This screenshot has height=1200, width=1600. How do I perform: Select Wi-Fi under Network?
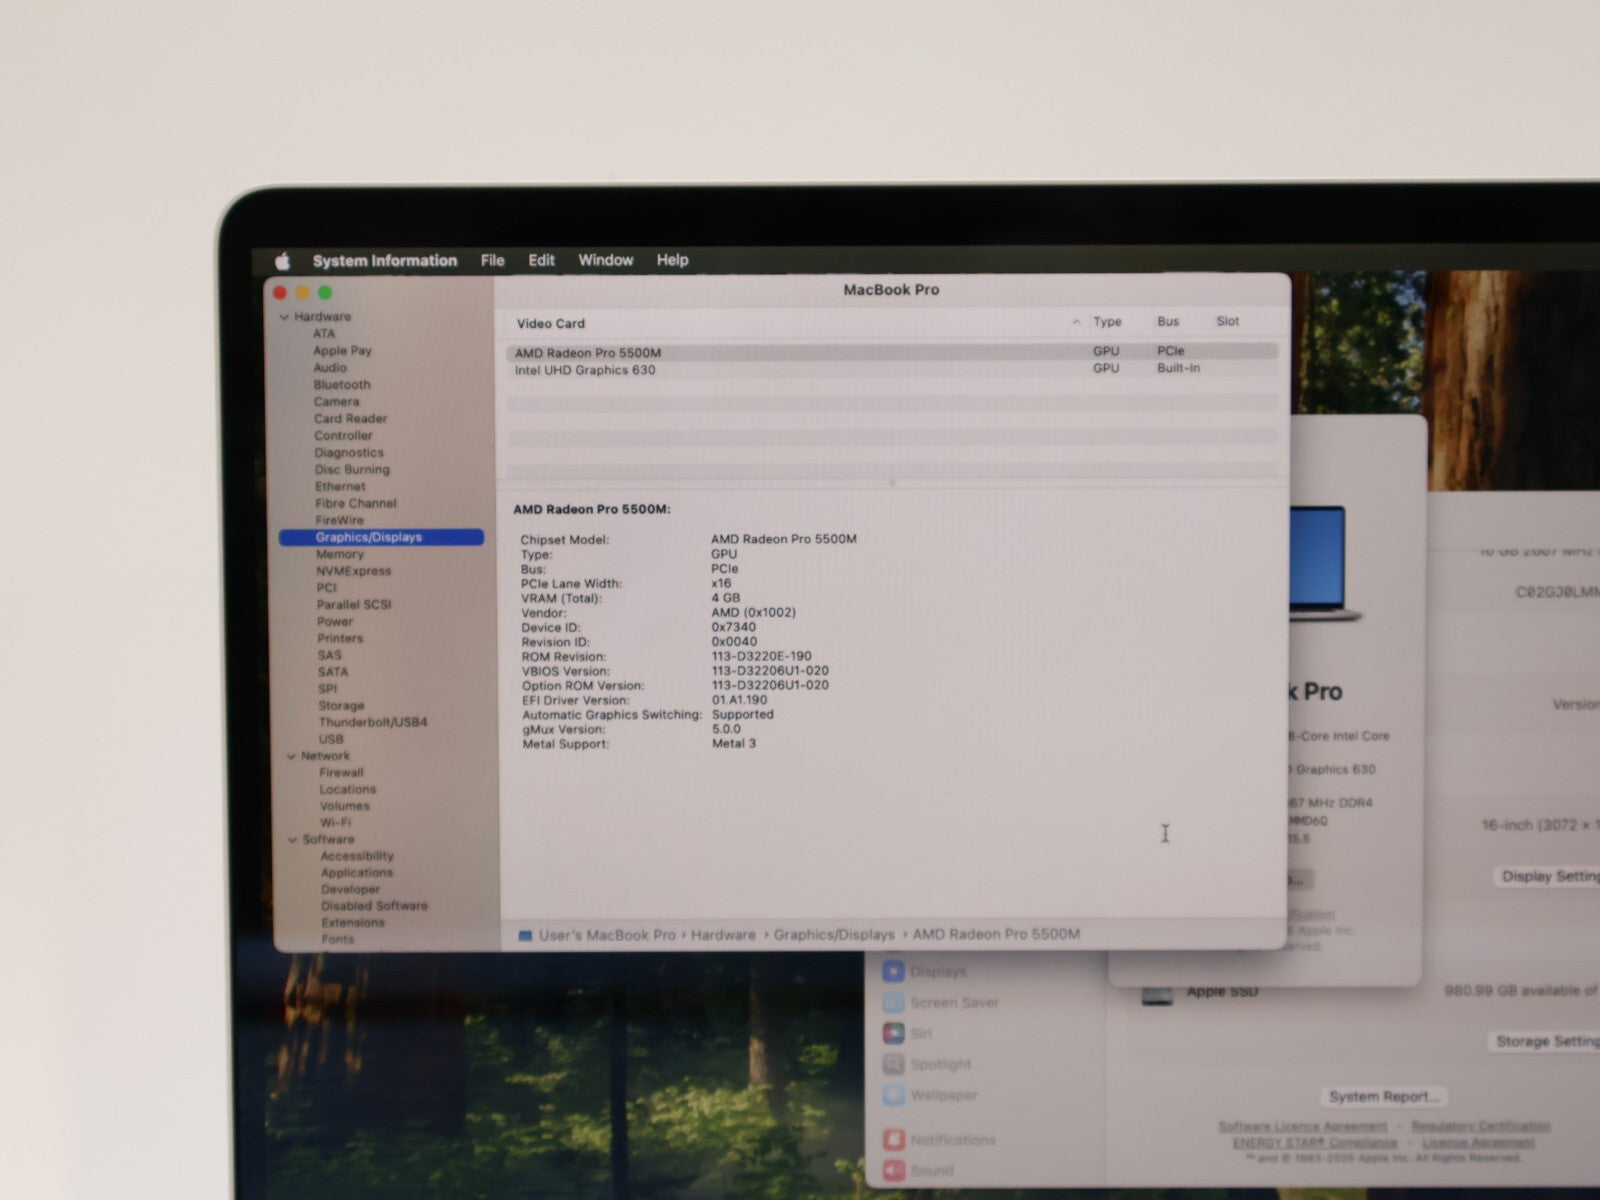coord(336,823)
